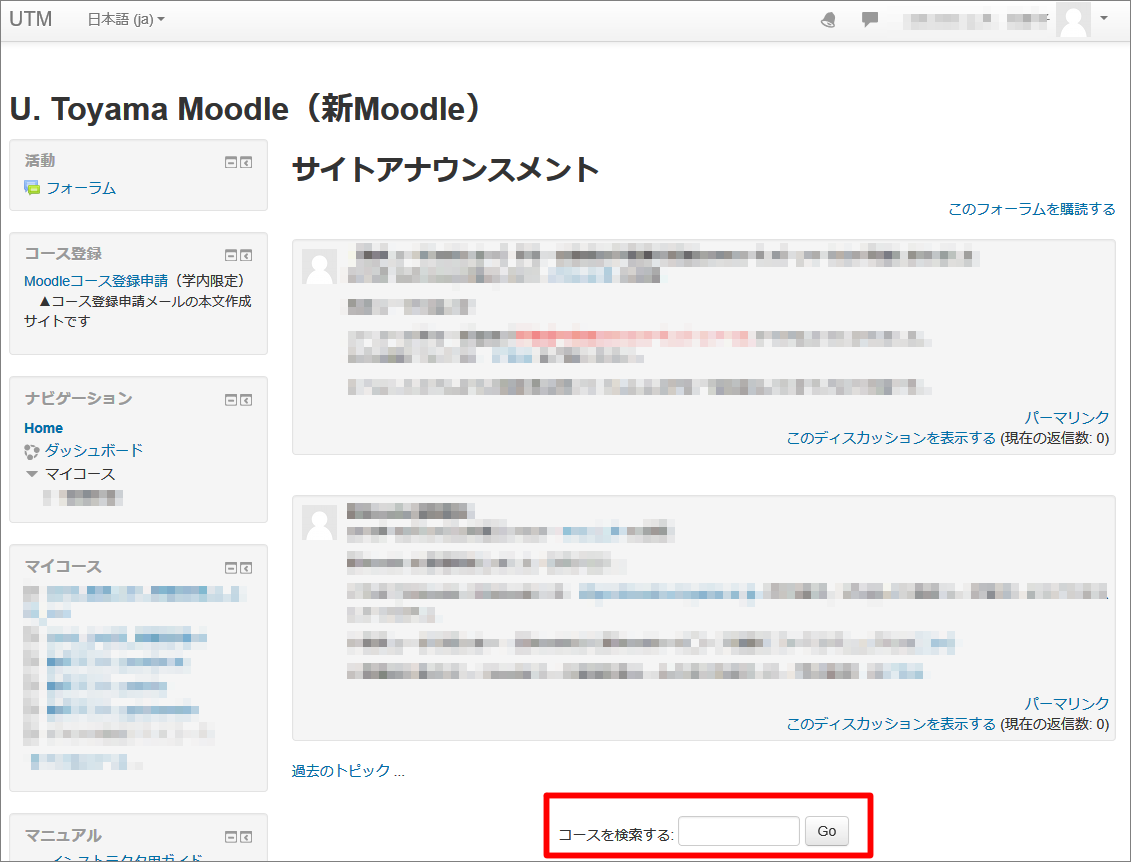1131x862 pixels.
Task: Open the second post's パーマリンク
Action: coord(1067,703)
